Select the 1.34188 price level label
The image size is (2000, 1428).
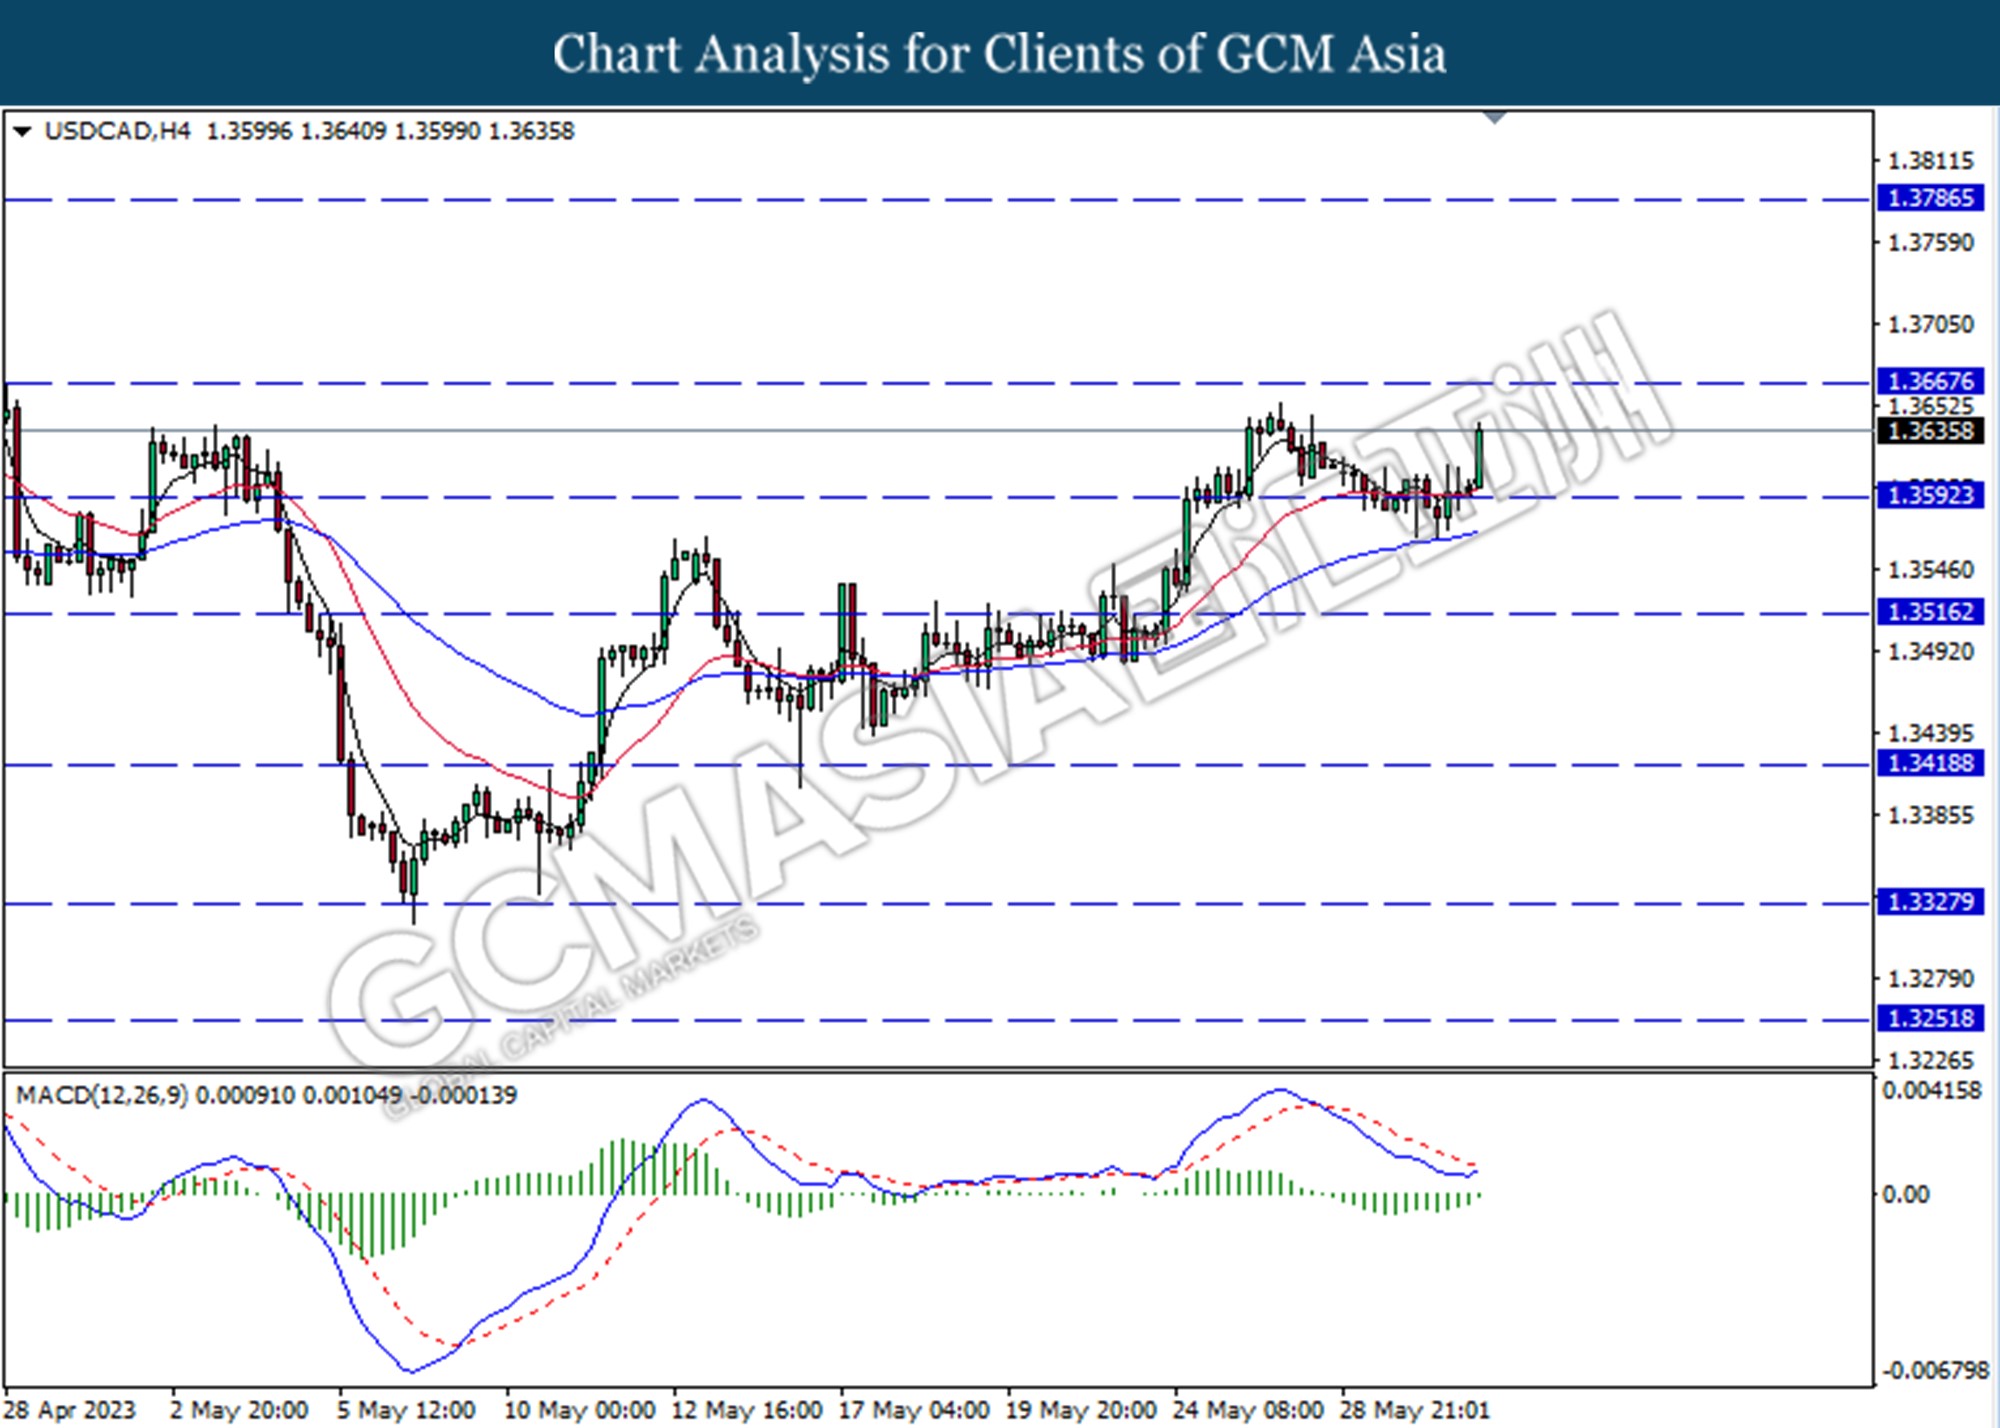(1930, 763)
